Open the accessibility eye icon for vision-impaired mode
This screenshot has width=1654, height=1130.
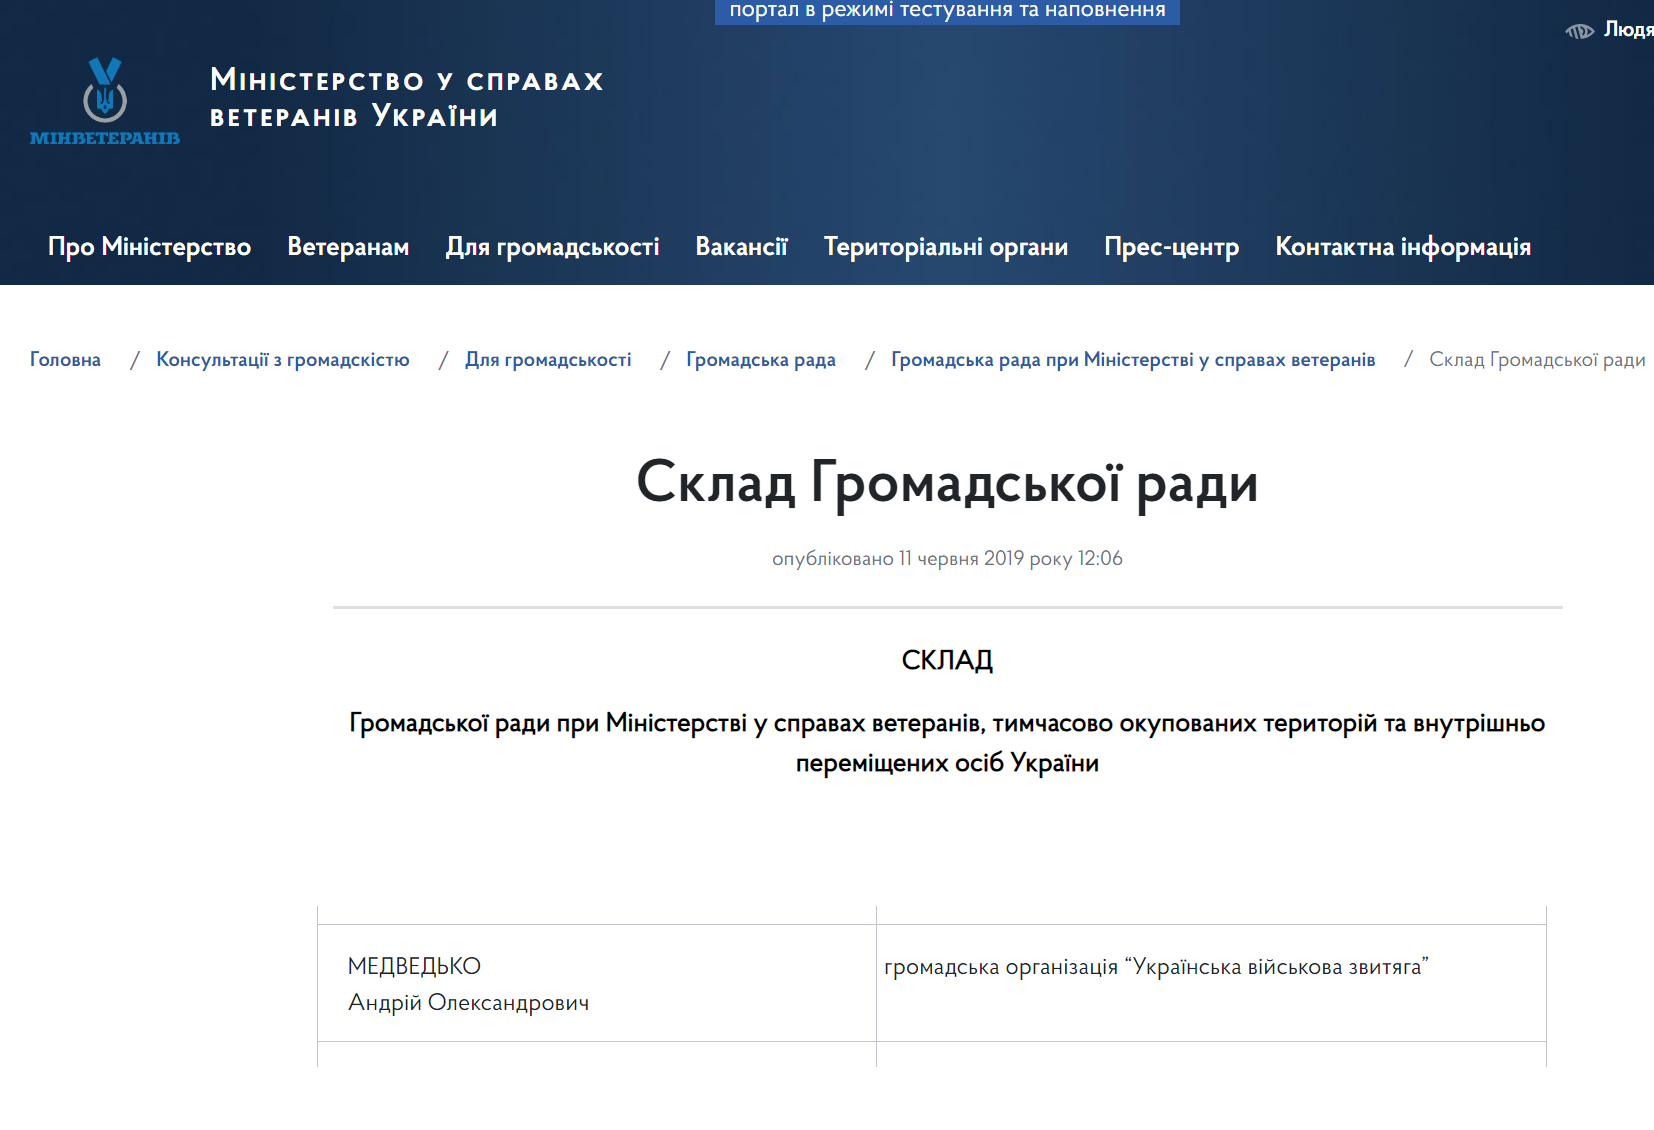click(1580, 30)
